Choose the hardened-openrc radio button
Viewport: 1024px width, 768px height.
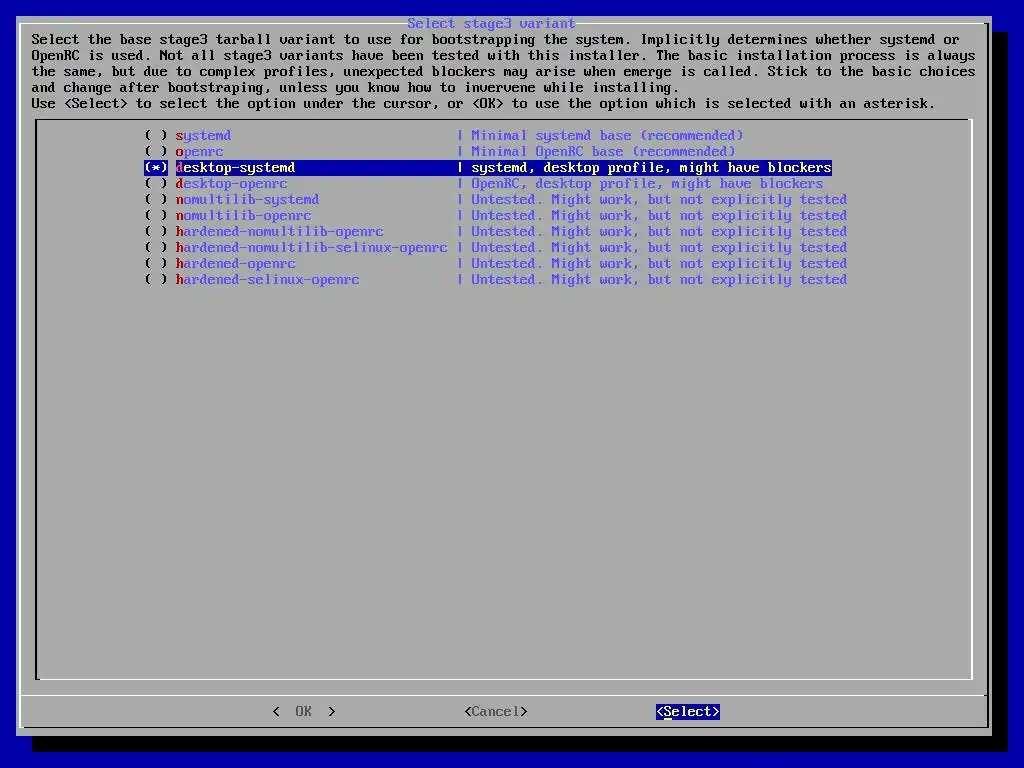pos(155,263)
